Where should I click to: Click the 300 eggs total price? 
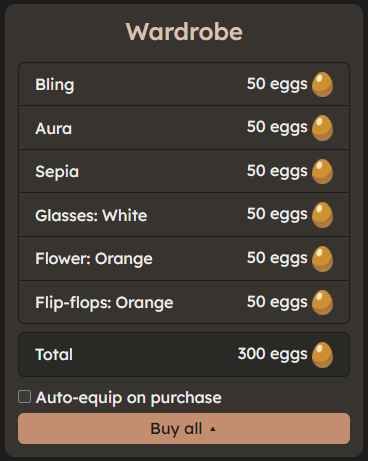[x=272, y=354]
